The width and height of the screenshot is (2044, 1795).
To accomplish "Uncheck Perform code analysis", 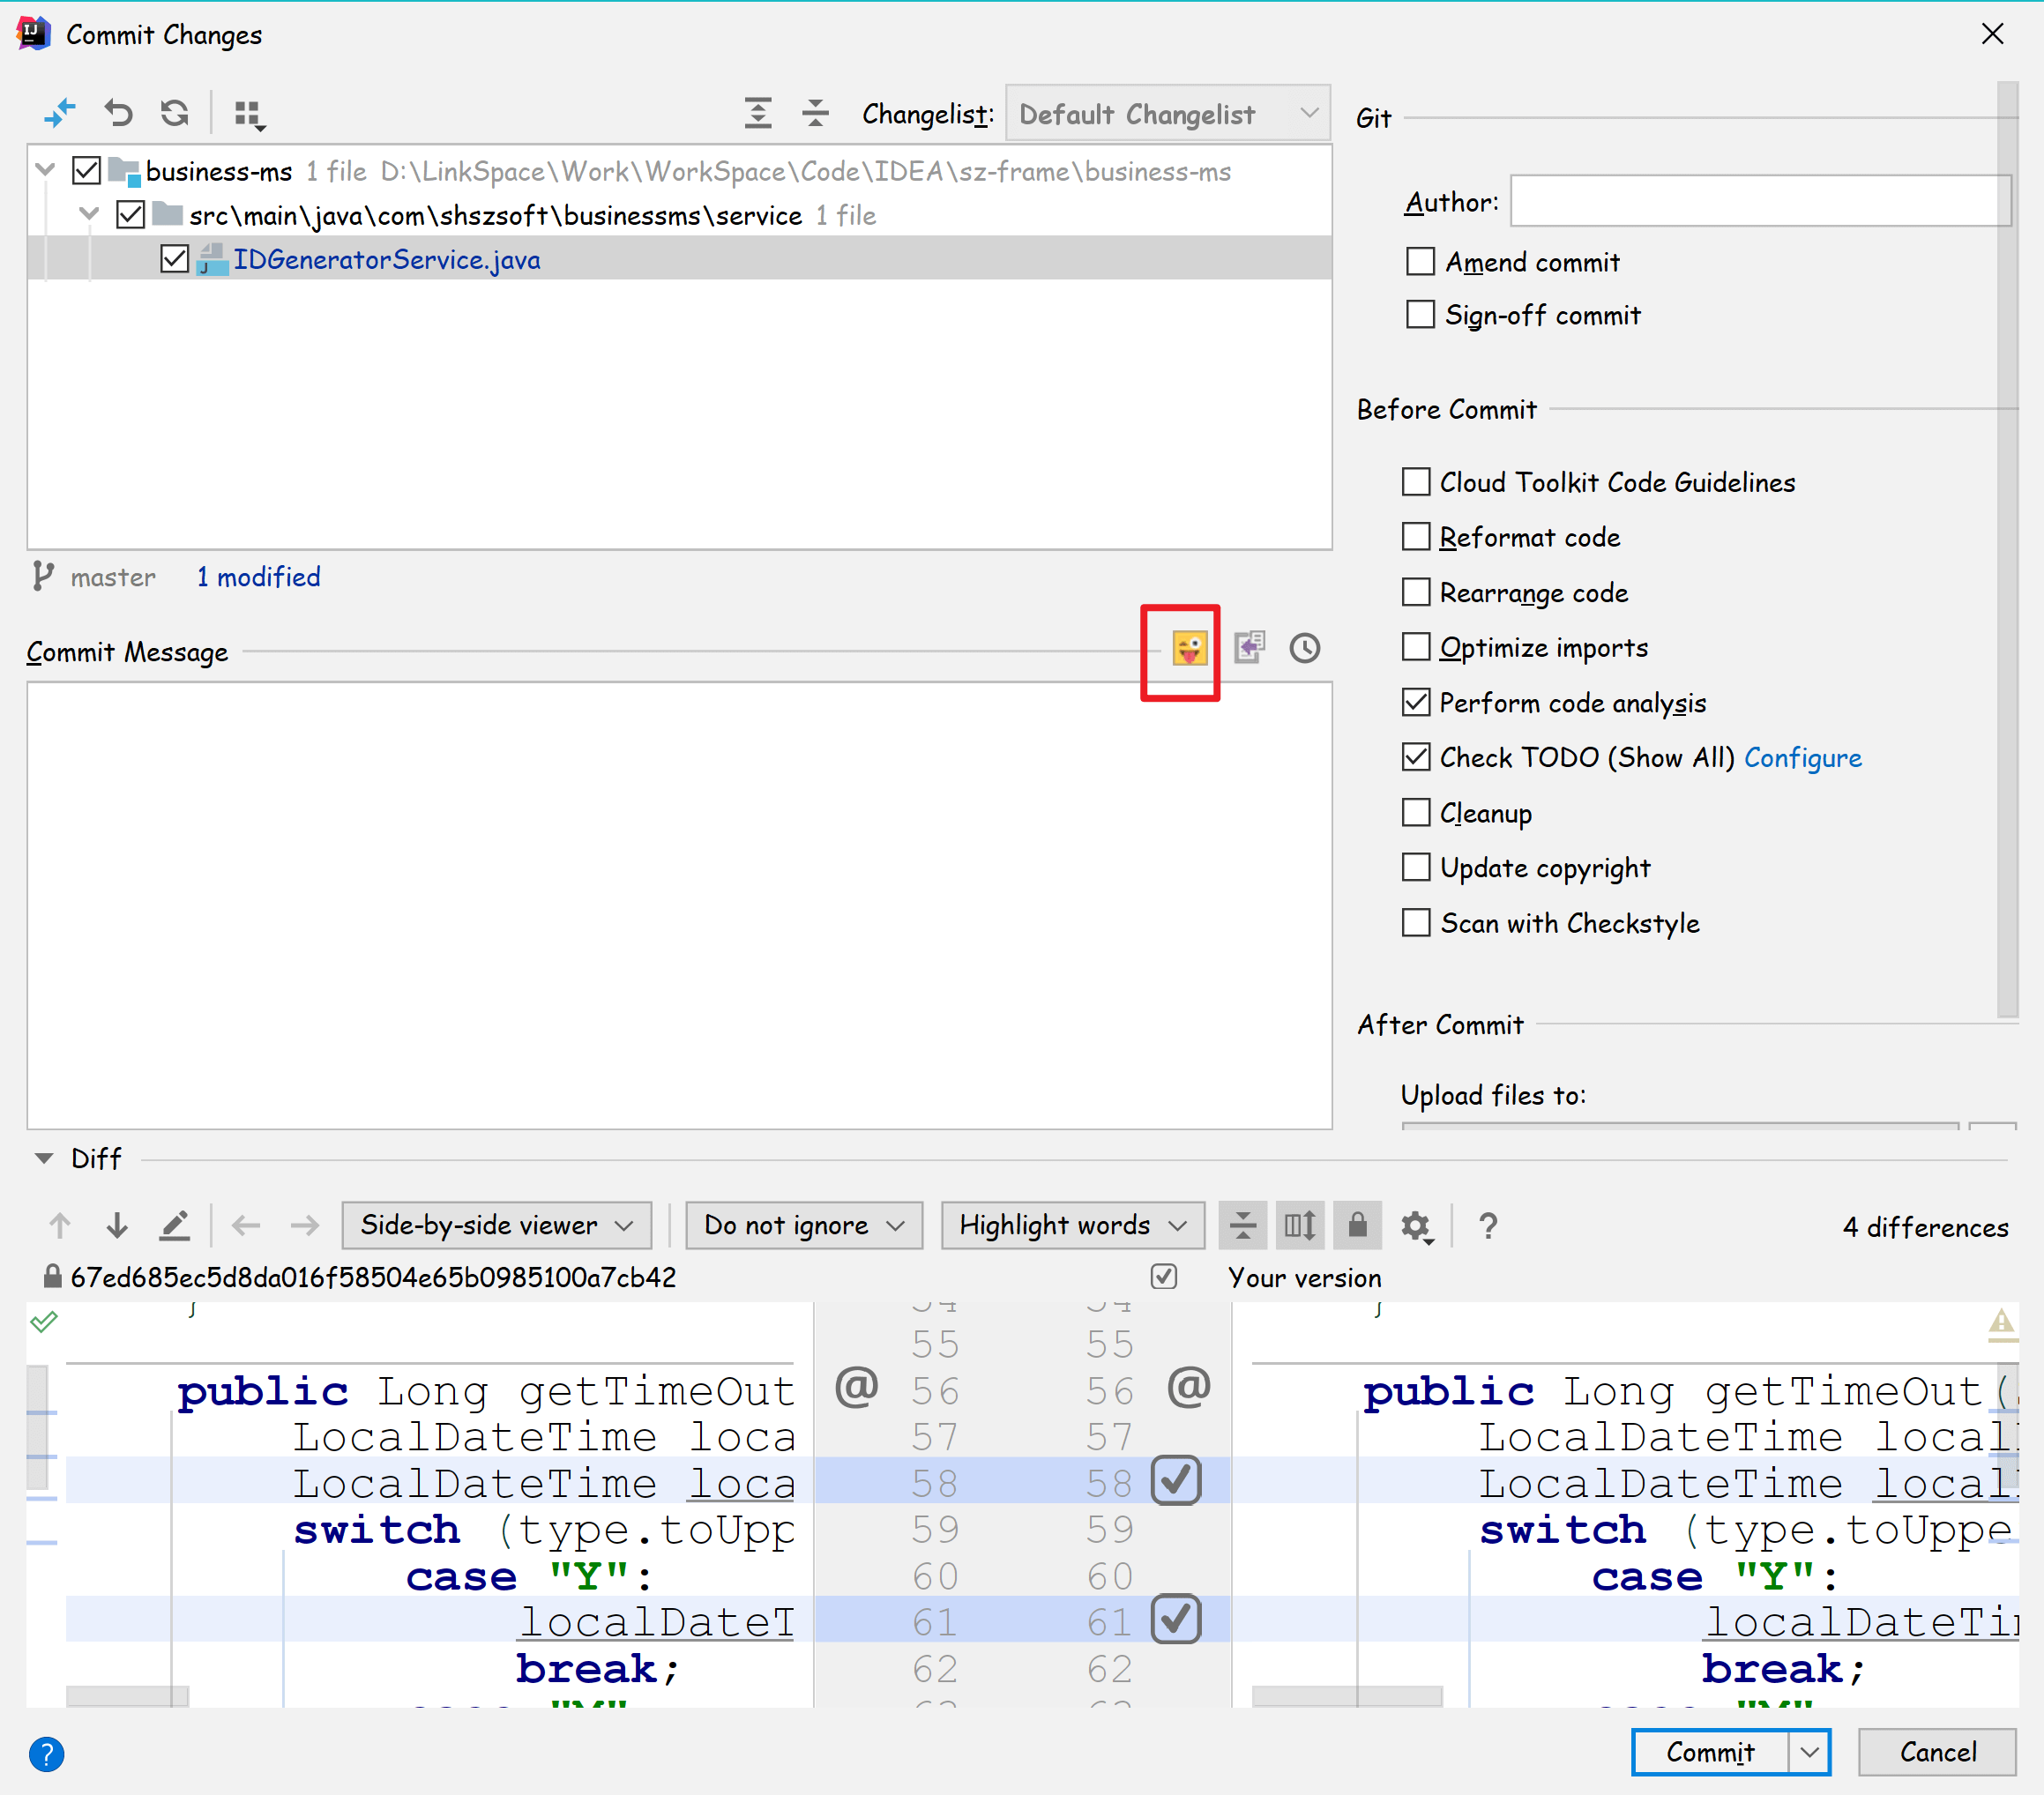I will tap(1415, 703).
